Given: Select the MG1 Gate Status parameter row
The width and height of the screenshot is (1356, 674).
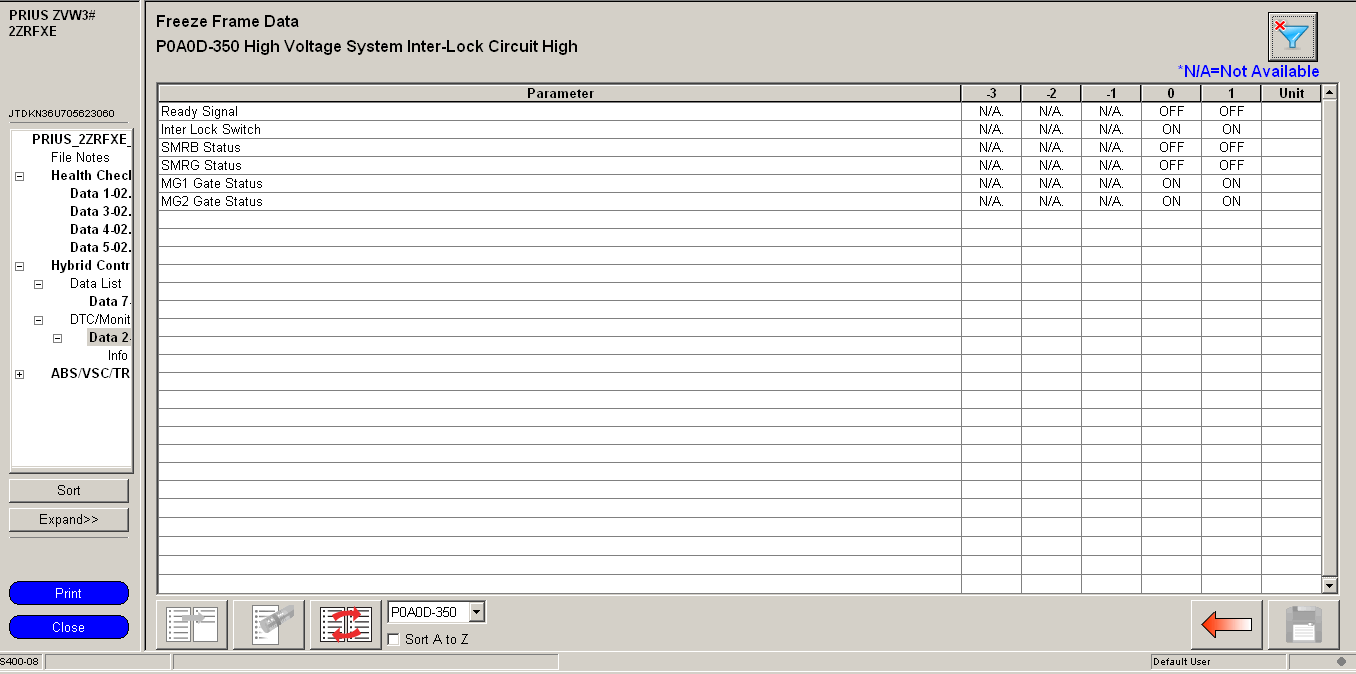Looking at the screenshot, I should tap(740, 184).
